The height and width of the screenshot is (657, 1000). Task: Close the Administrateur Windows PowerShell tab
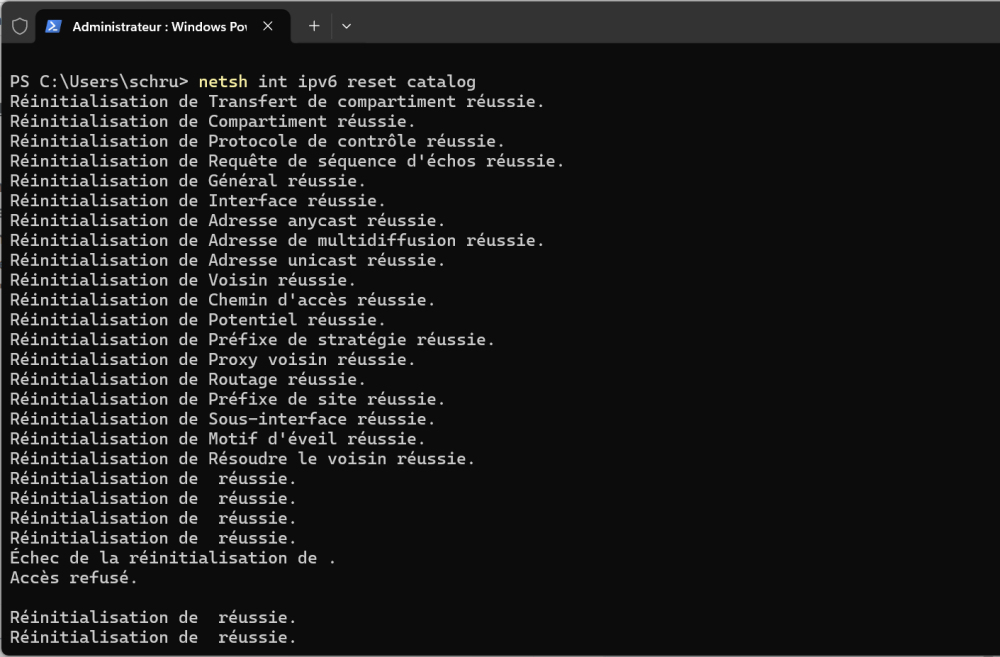[268, 27]
